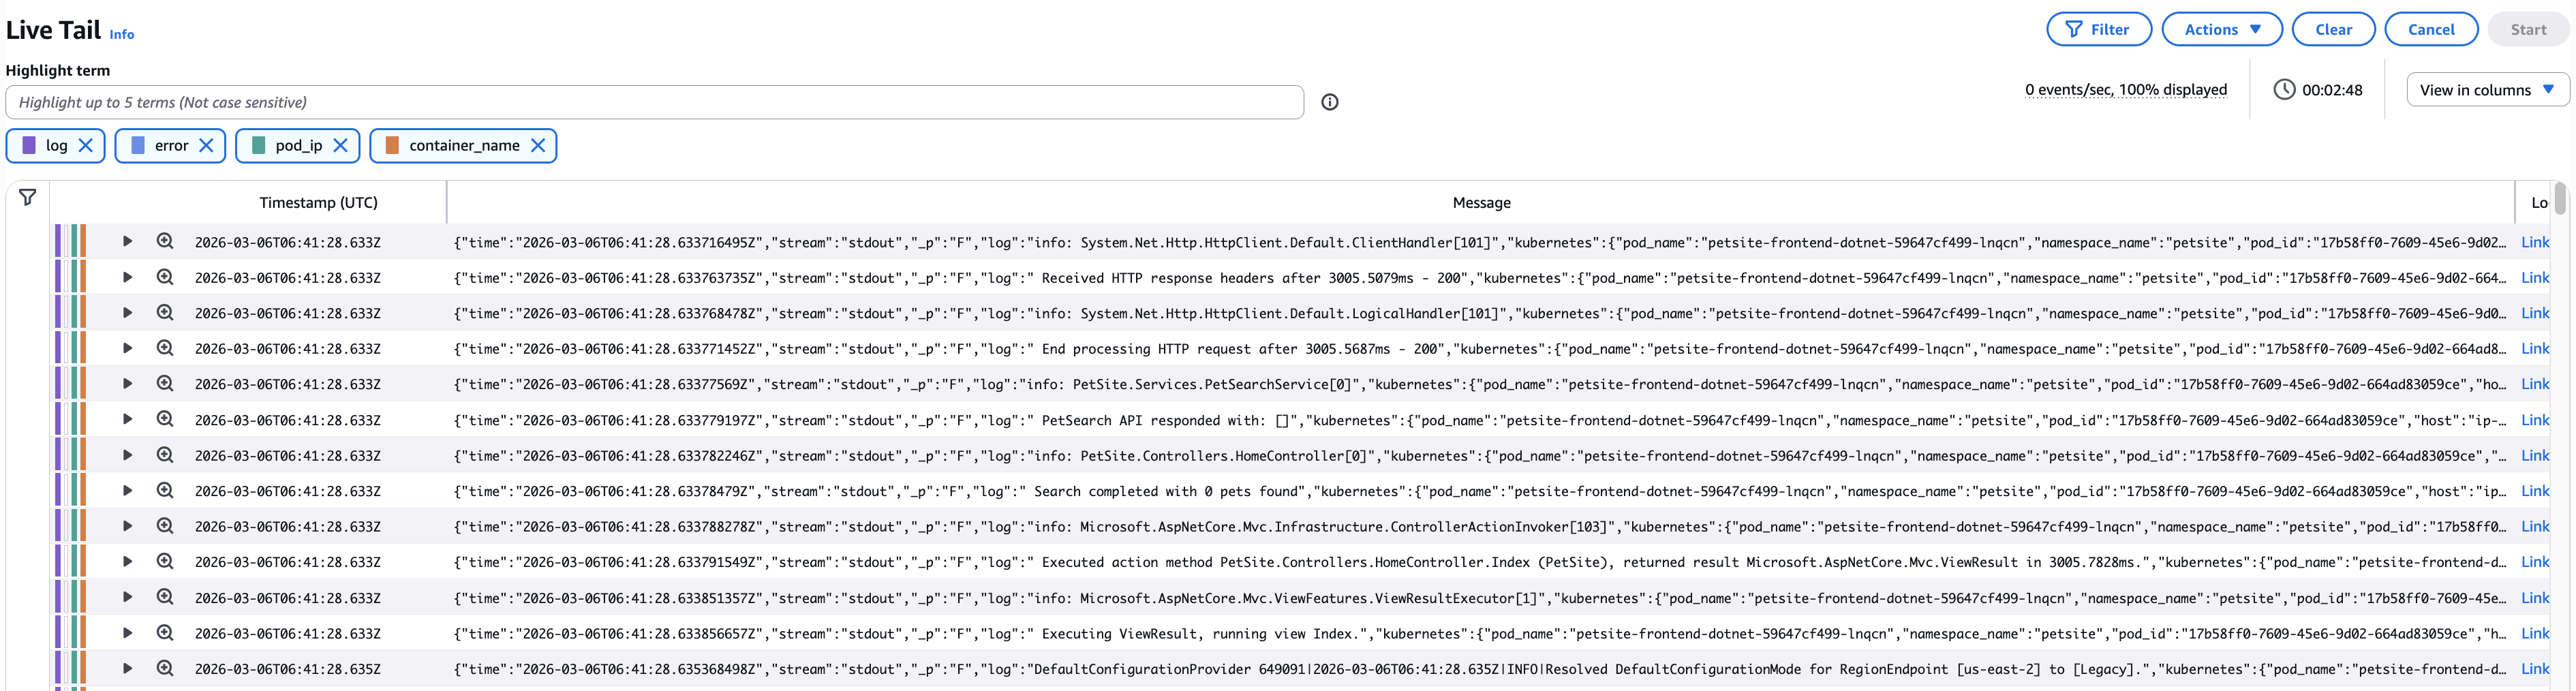Click the session timer clock icon

coord(2284,89)
